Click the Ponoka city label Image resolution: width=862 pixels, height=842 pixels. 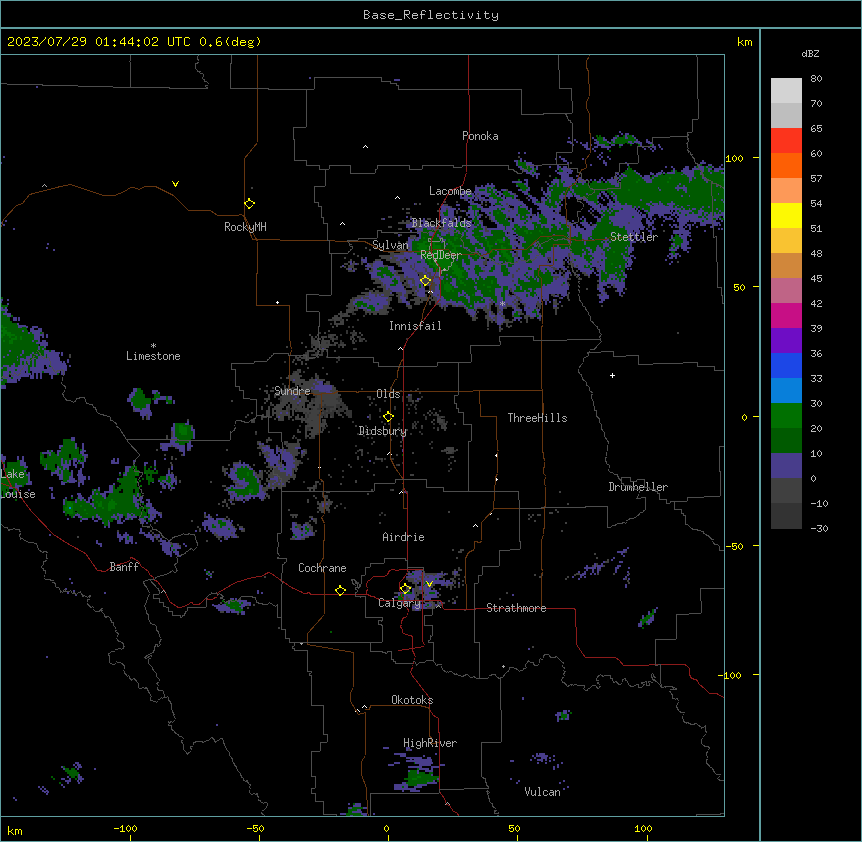point(480,136)
